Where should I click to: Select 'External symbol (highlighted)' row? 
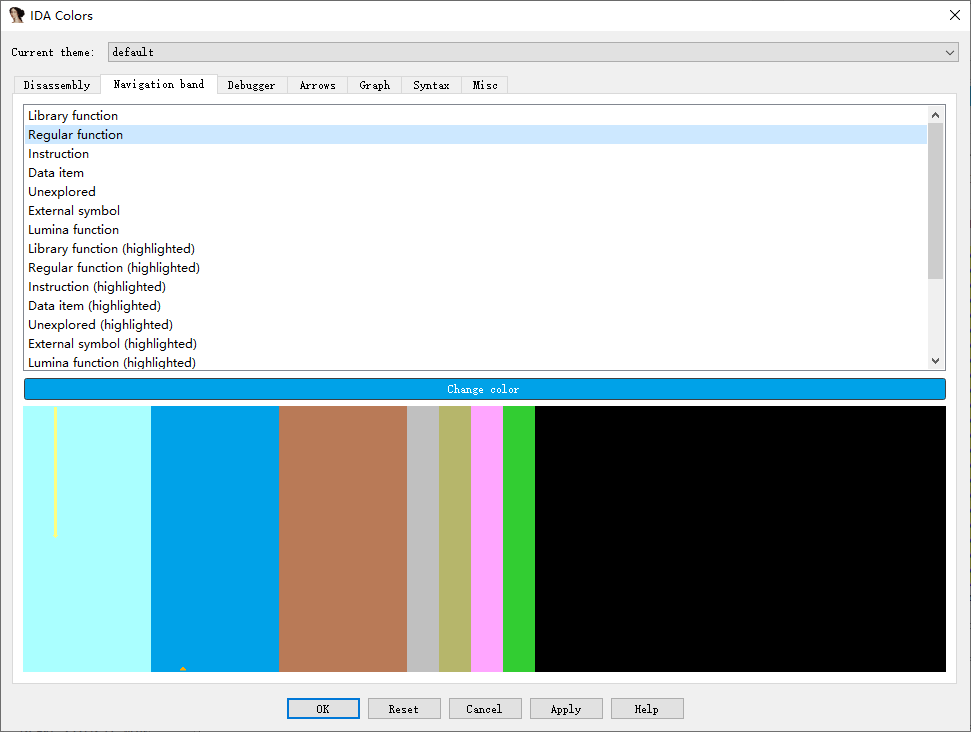pyautogui.click(x=476, y=344)
